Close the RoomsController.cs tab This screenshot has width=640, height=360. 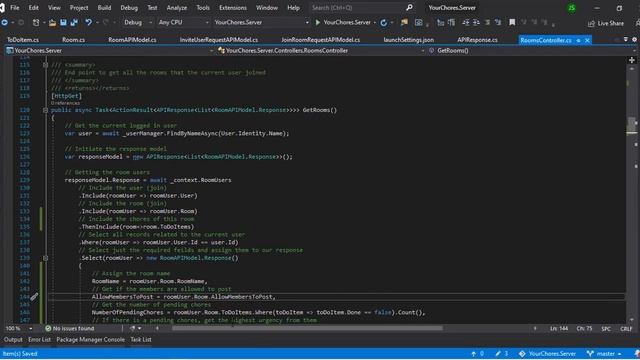coord(587,40)
